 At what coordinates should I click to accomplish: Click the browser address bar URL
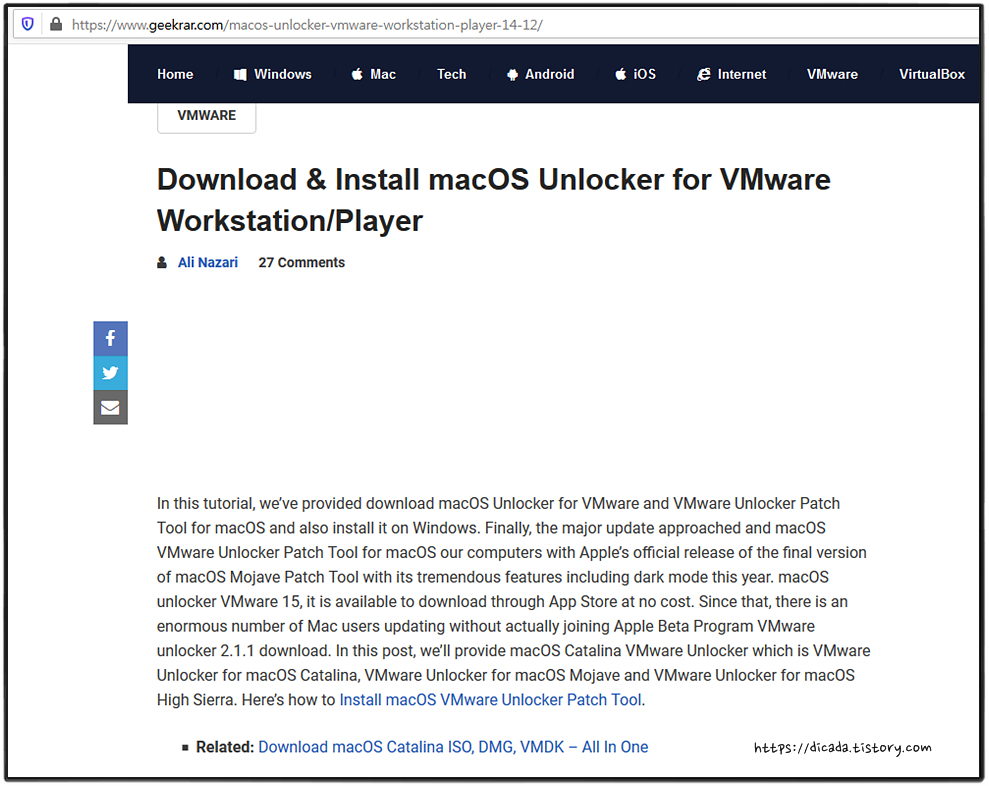coord(307,25)
